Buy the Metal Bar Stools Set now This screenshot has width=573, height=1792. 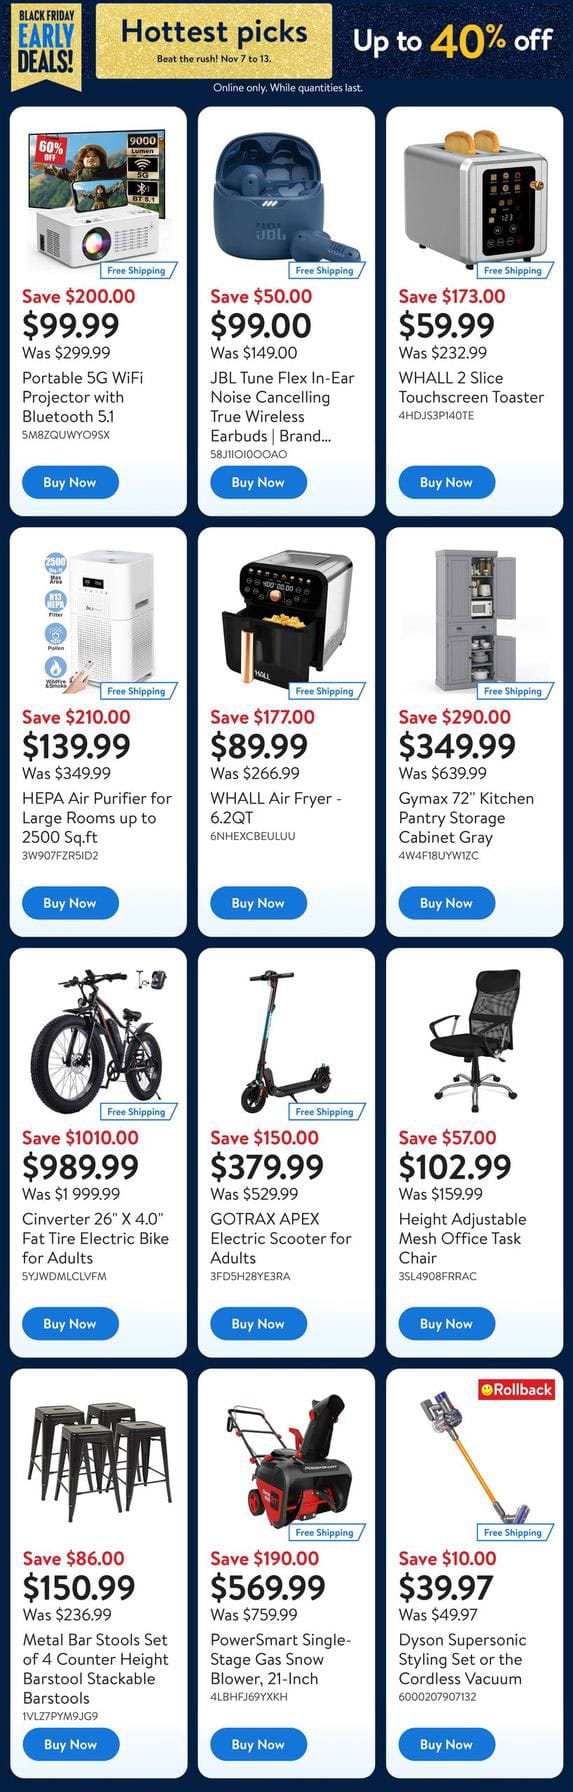(x=70, y=1744)
